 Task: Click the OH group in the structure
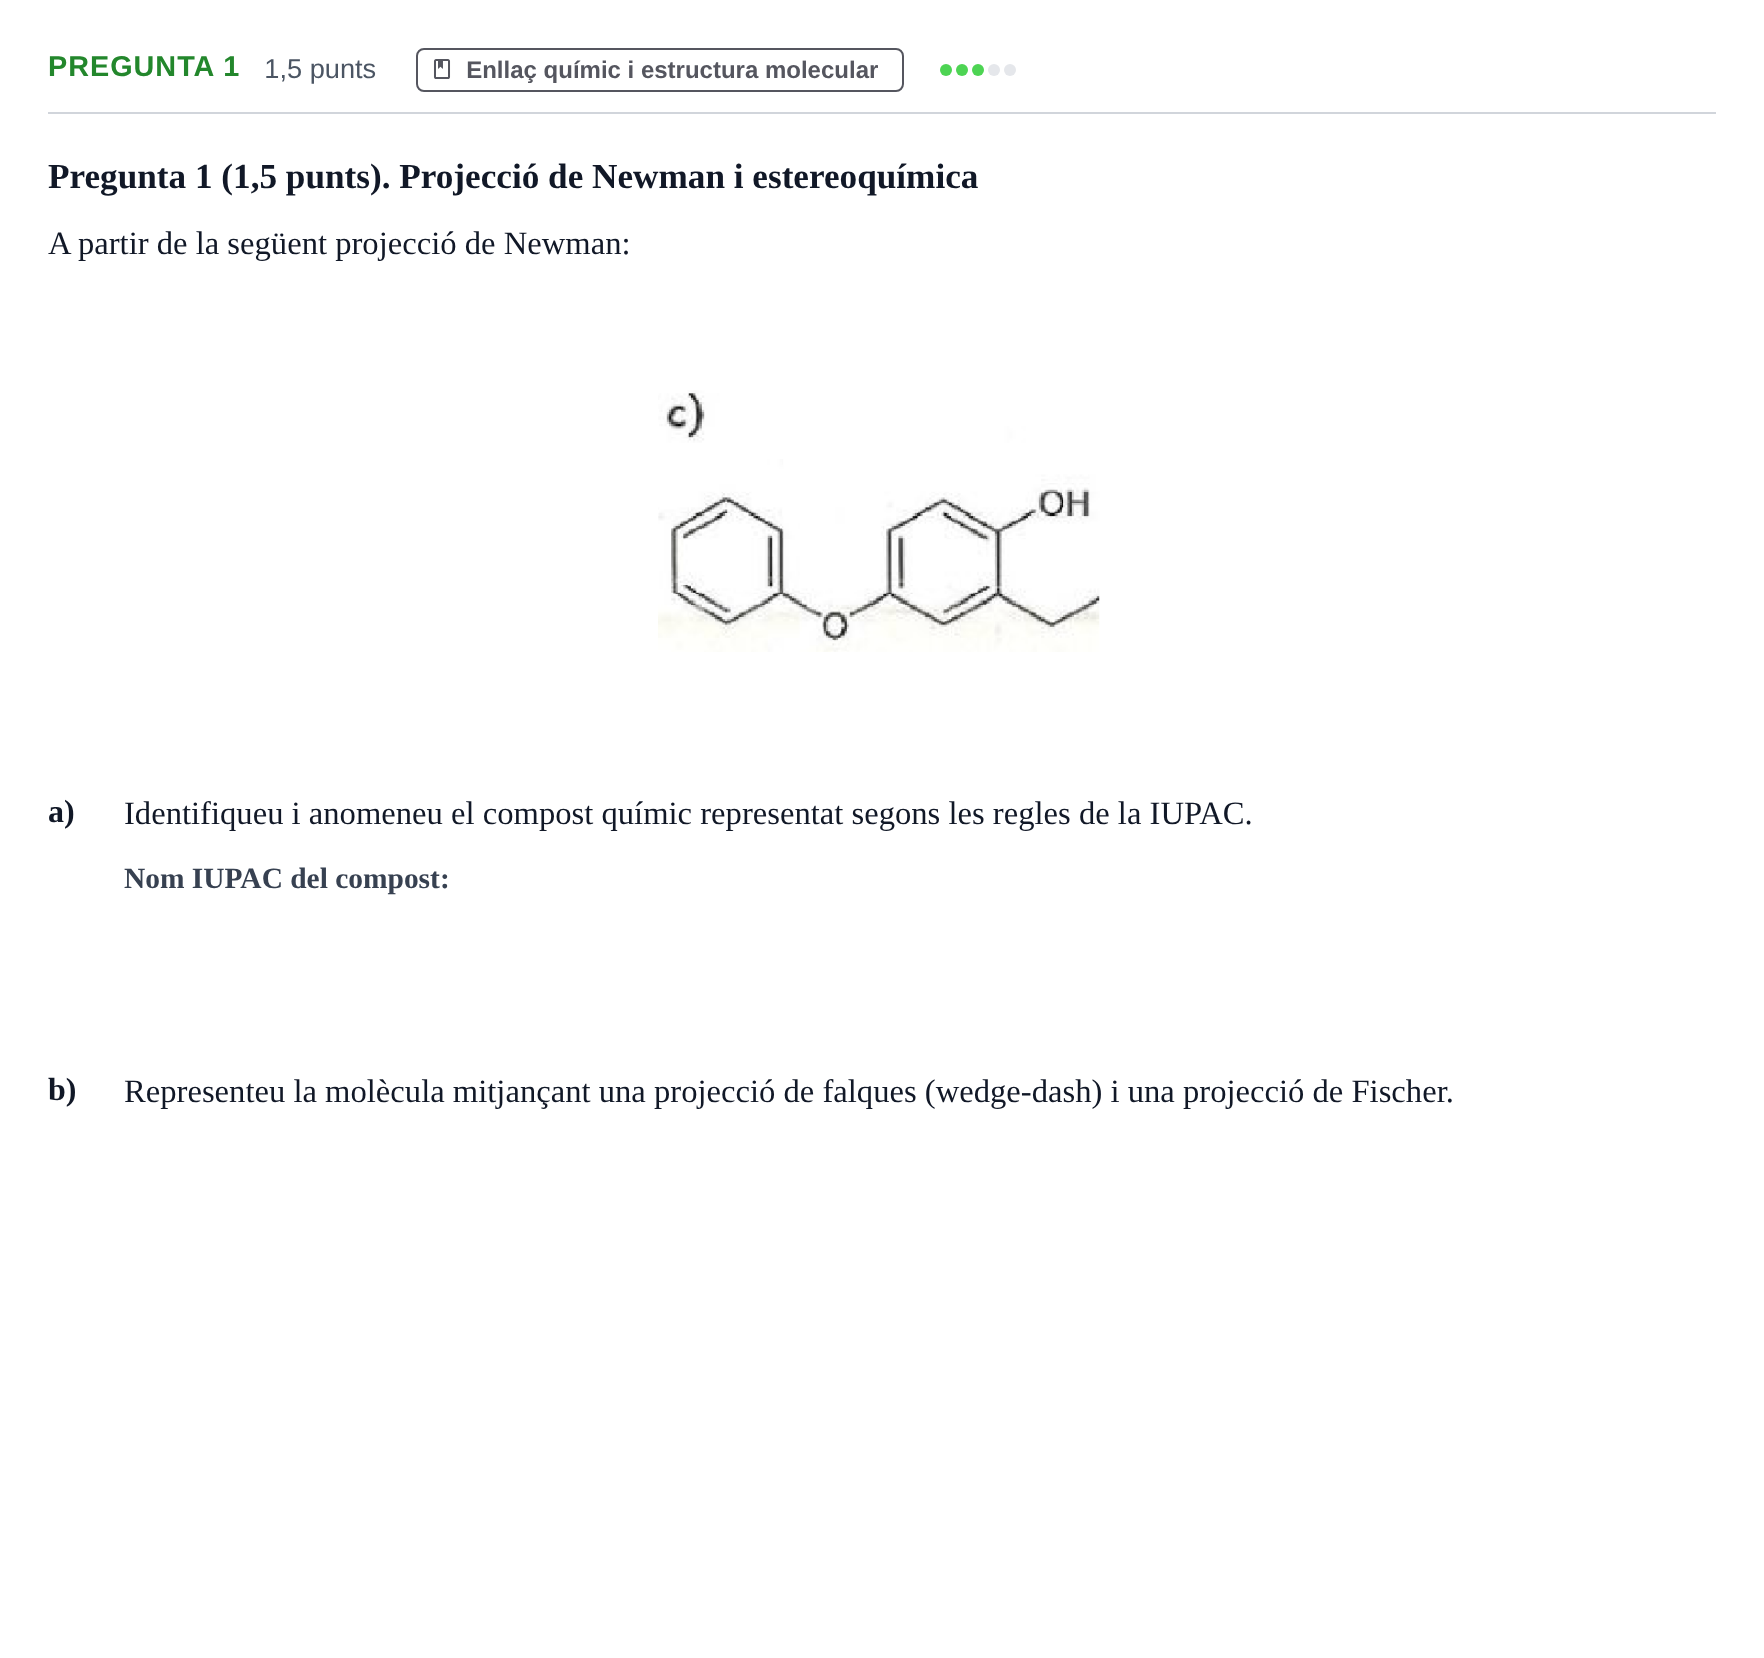pyautogui.click(x=1064, y=503)
